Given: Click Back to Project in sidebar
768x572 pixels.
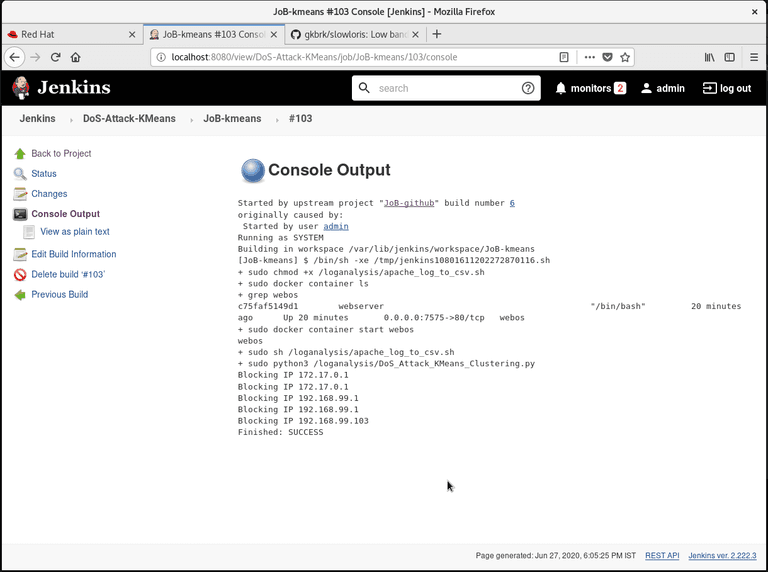Looking at the screenshot, I should tap(61, 154).
